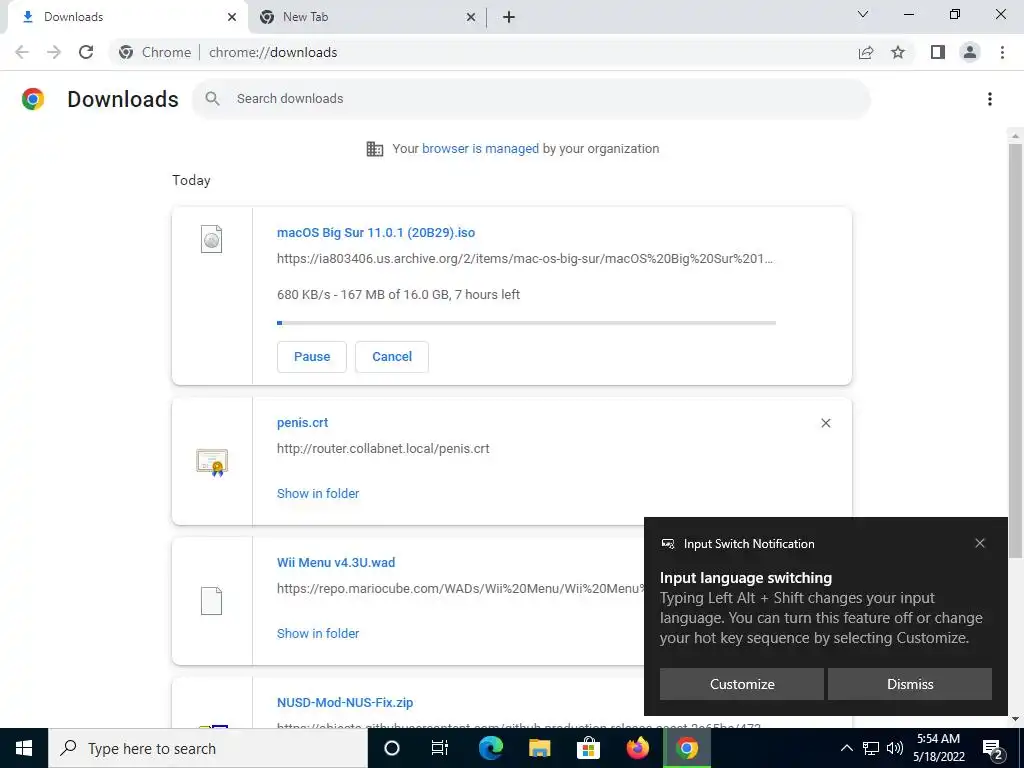Open the Downloads page more actions menu

click(x=990, y=99)
